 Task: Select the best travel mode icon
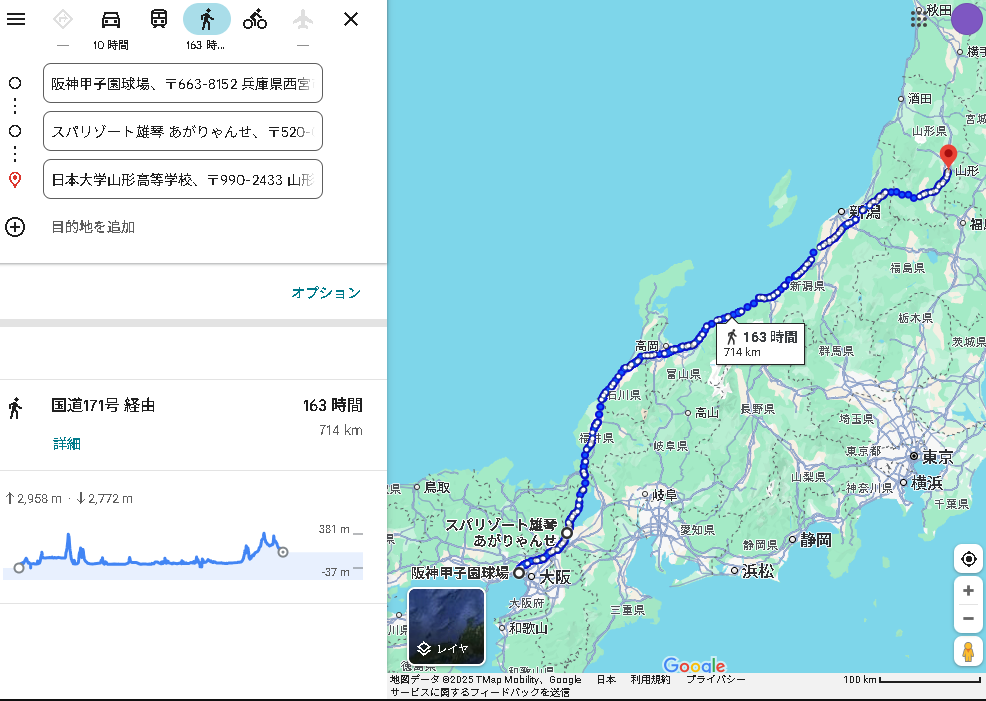point(63,19)
